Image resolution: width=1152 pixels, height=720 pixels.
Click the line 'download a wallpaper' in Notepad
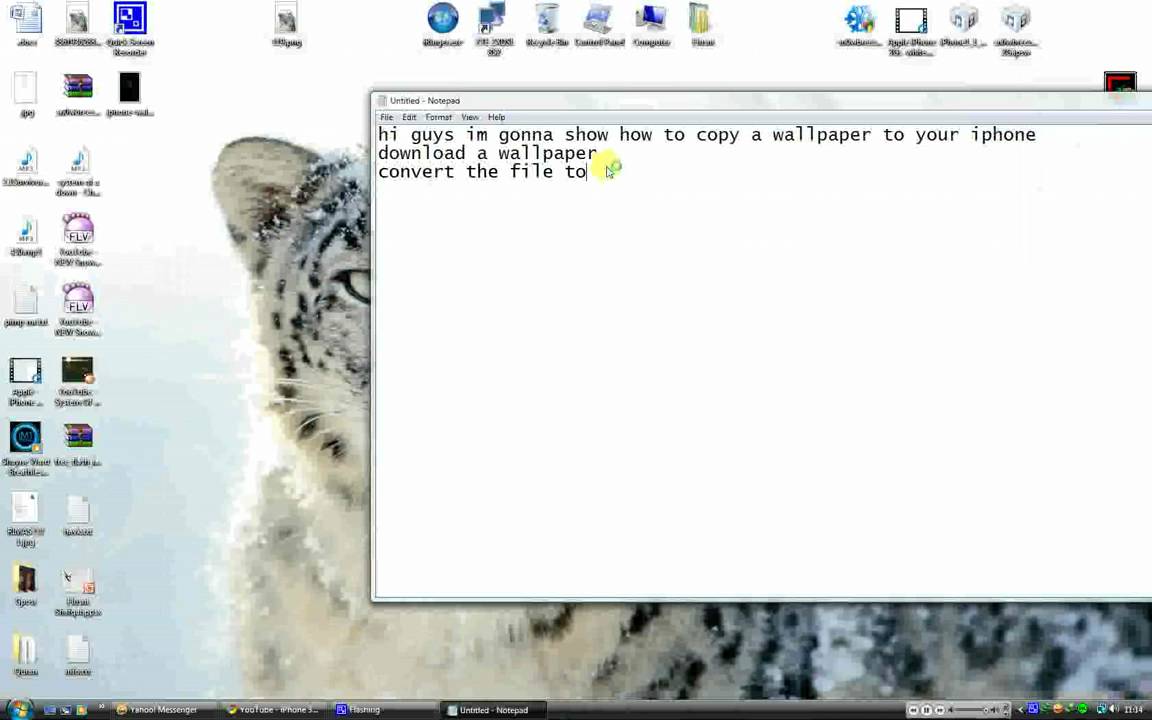487,153
